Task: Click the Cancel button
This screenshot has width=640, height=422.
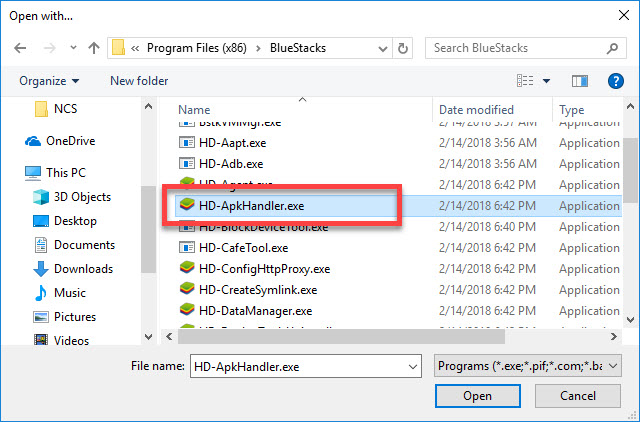Action: tap(578, 396)
